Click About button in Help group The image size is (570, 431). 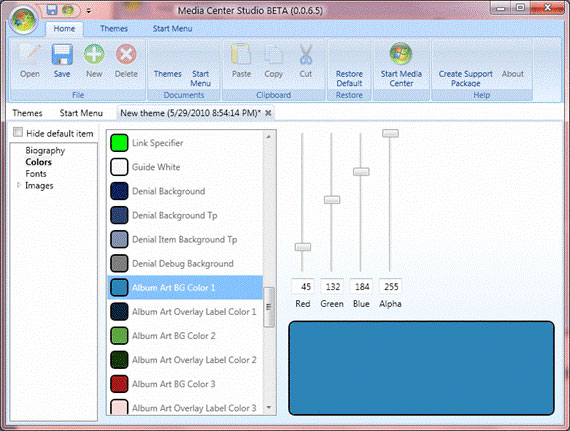[513, 74]
